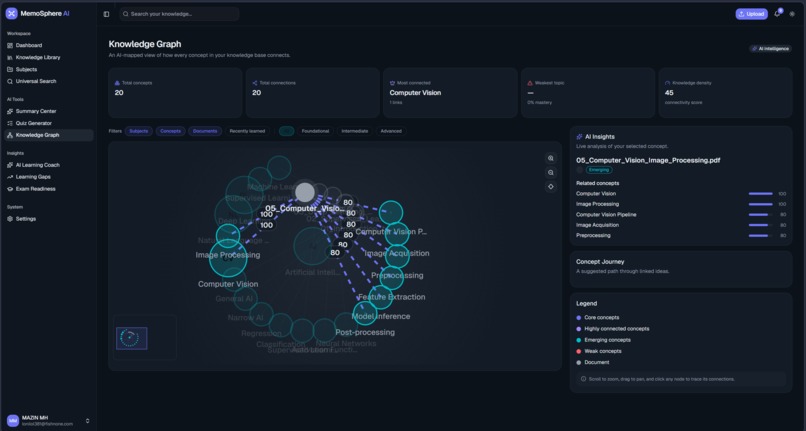Click the Knowledge density gauge icon

(x=668, y=83)
